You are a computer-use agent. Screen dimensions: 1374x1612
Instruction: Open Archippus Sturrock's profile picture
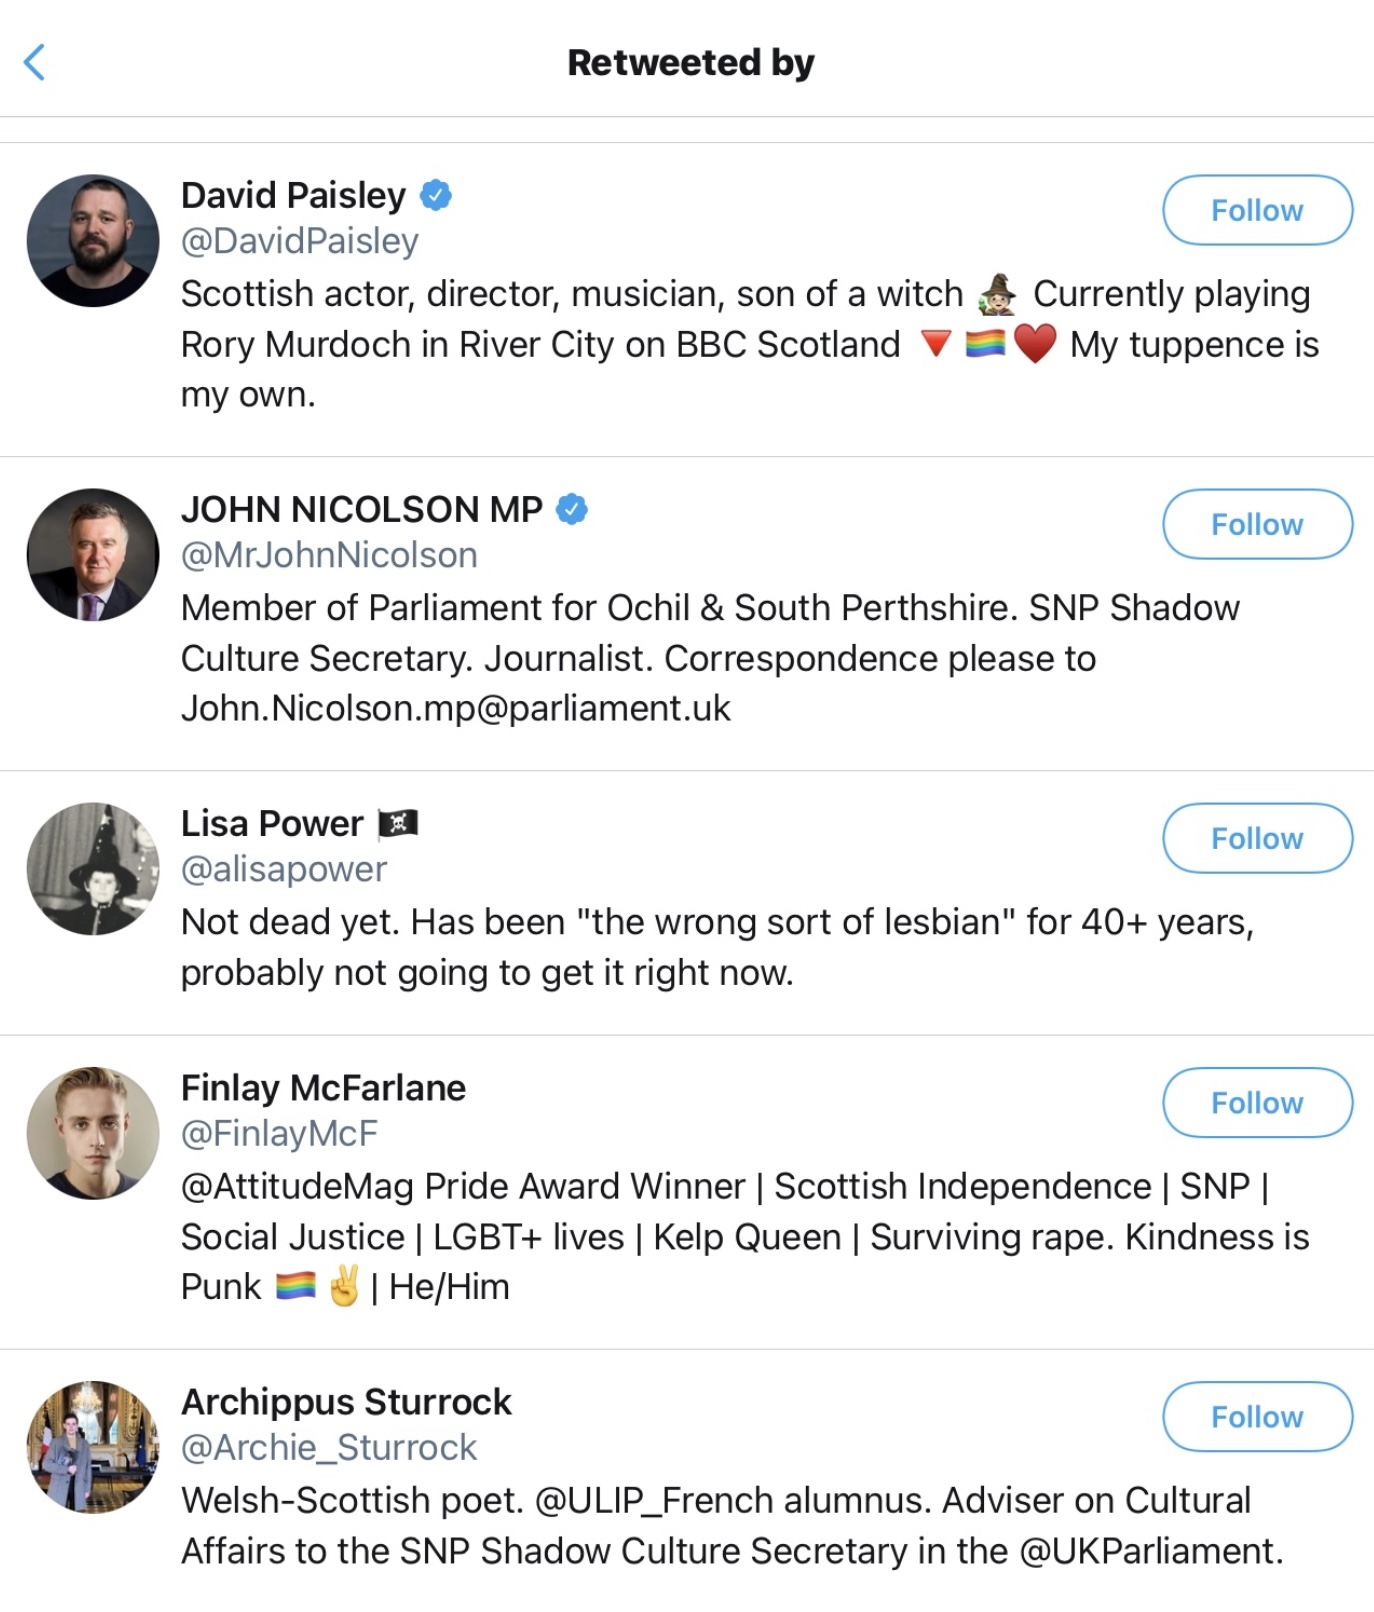pyautogui.click(x=93, y=1447)
